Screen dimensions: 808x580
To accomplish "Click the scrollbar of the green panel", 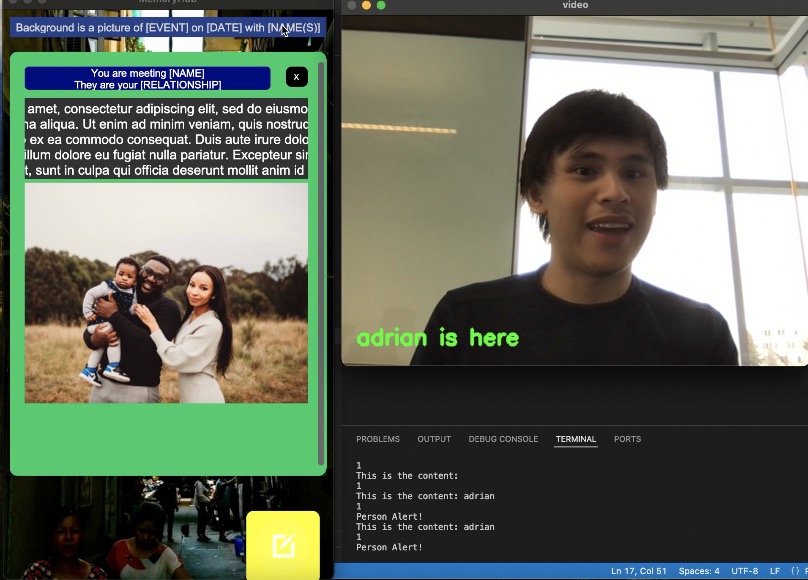I will (322, 264).
